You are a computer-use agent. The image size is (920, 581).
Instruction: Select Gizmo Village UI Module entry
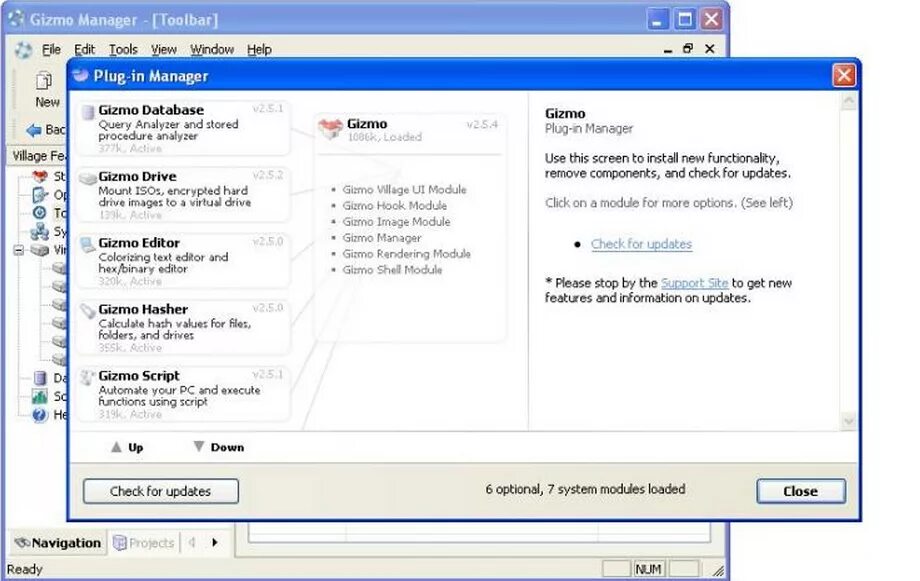click(404, 190)
